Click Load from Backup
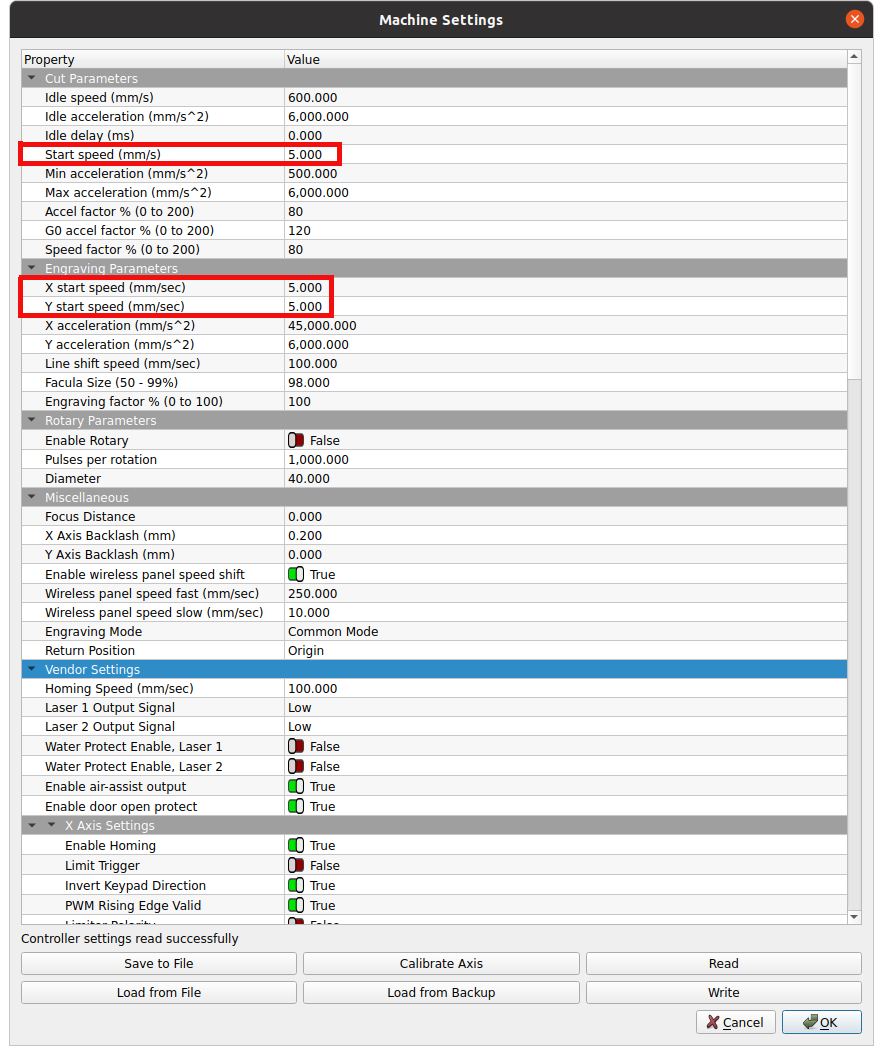The height and width of the screenshot is (1055, 883). pos(441,993)
